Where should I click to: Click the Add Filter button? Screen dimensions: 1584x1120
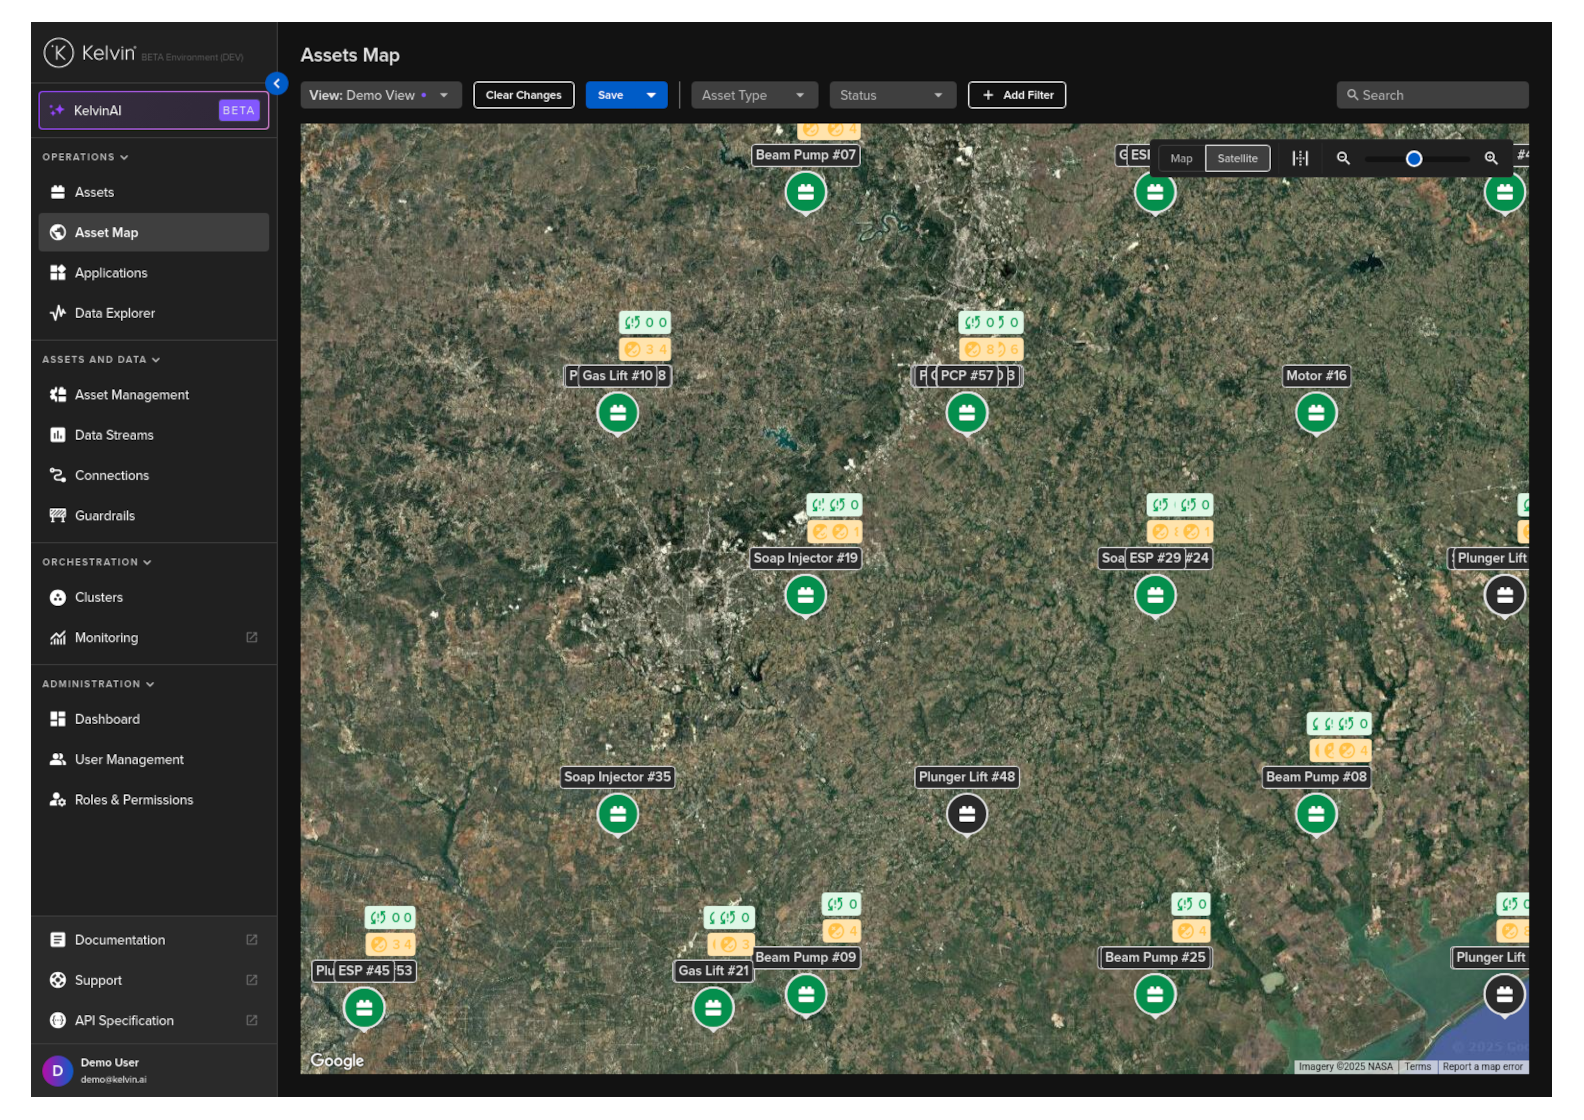coord(1016,95)
